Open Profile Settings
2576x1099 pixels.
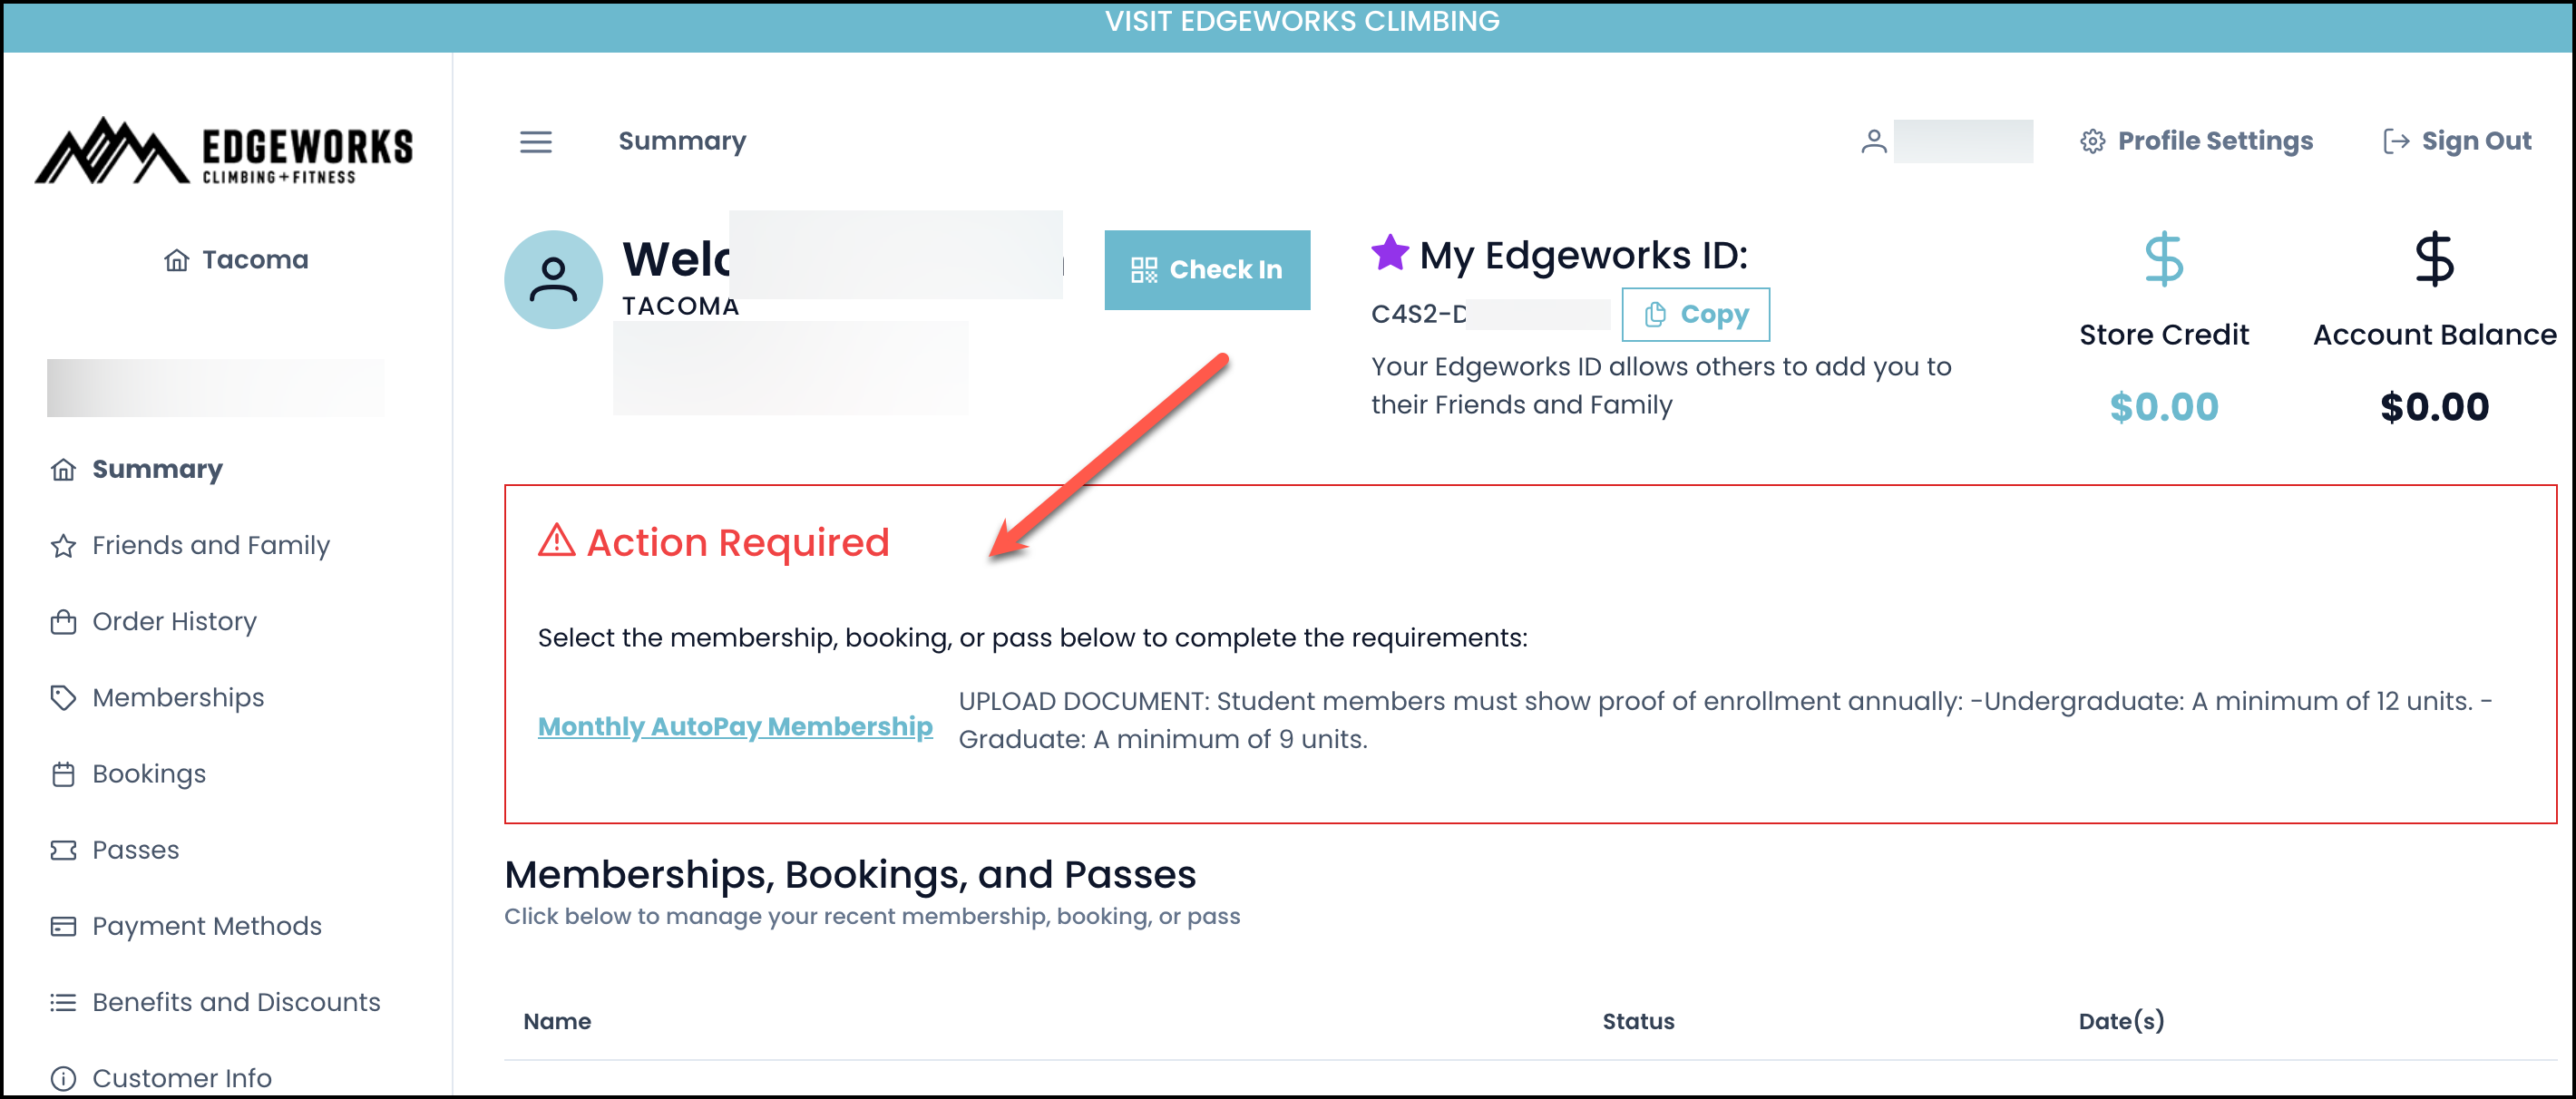click(x=2196, y=142)
